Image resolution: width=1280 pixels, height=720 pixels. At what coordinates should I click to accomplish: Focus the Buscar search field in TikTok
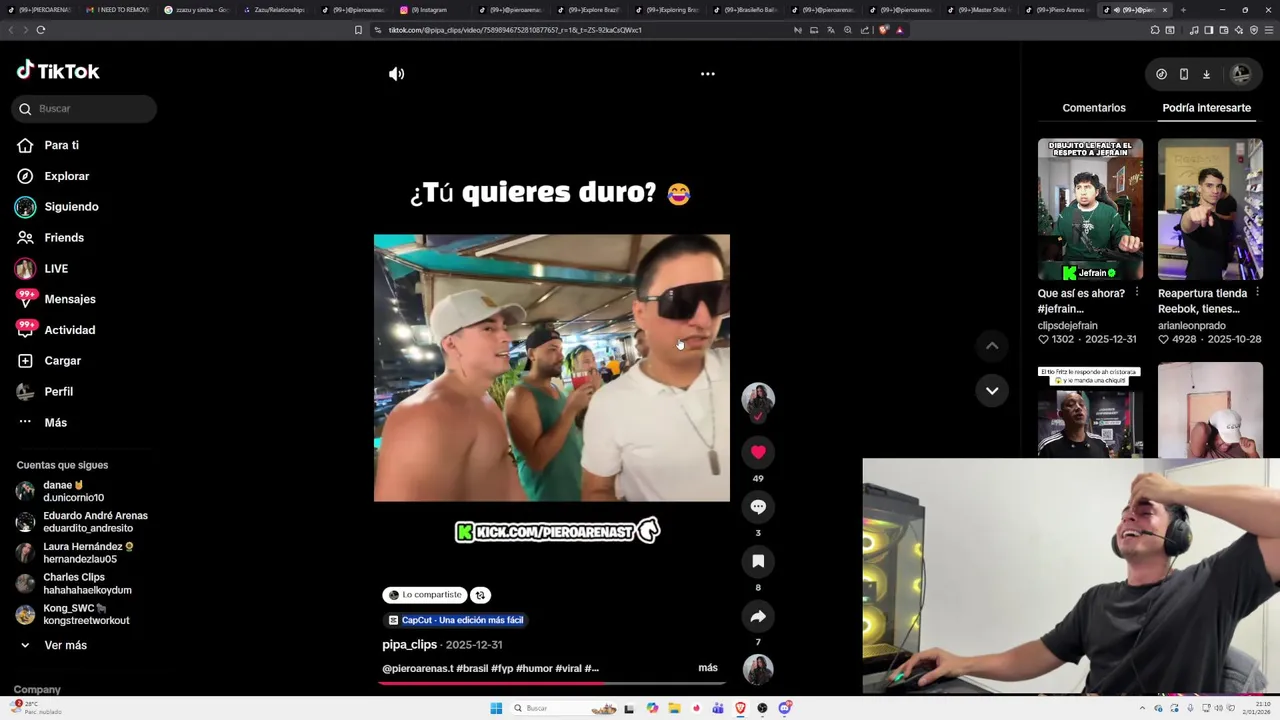coord(84,109)
